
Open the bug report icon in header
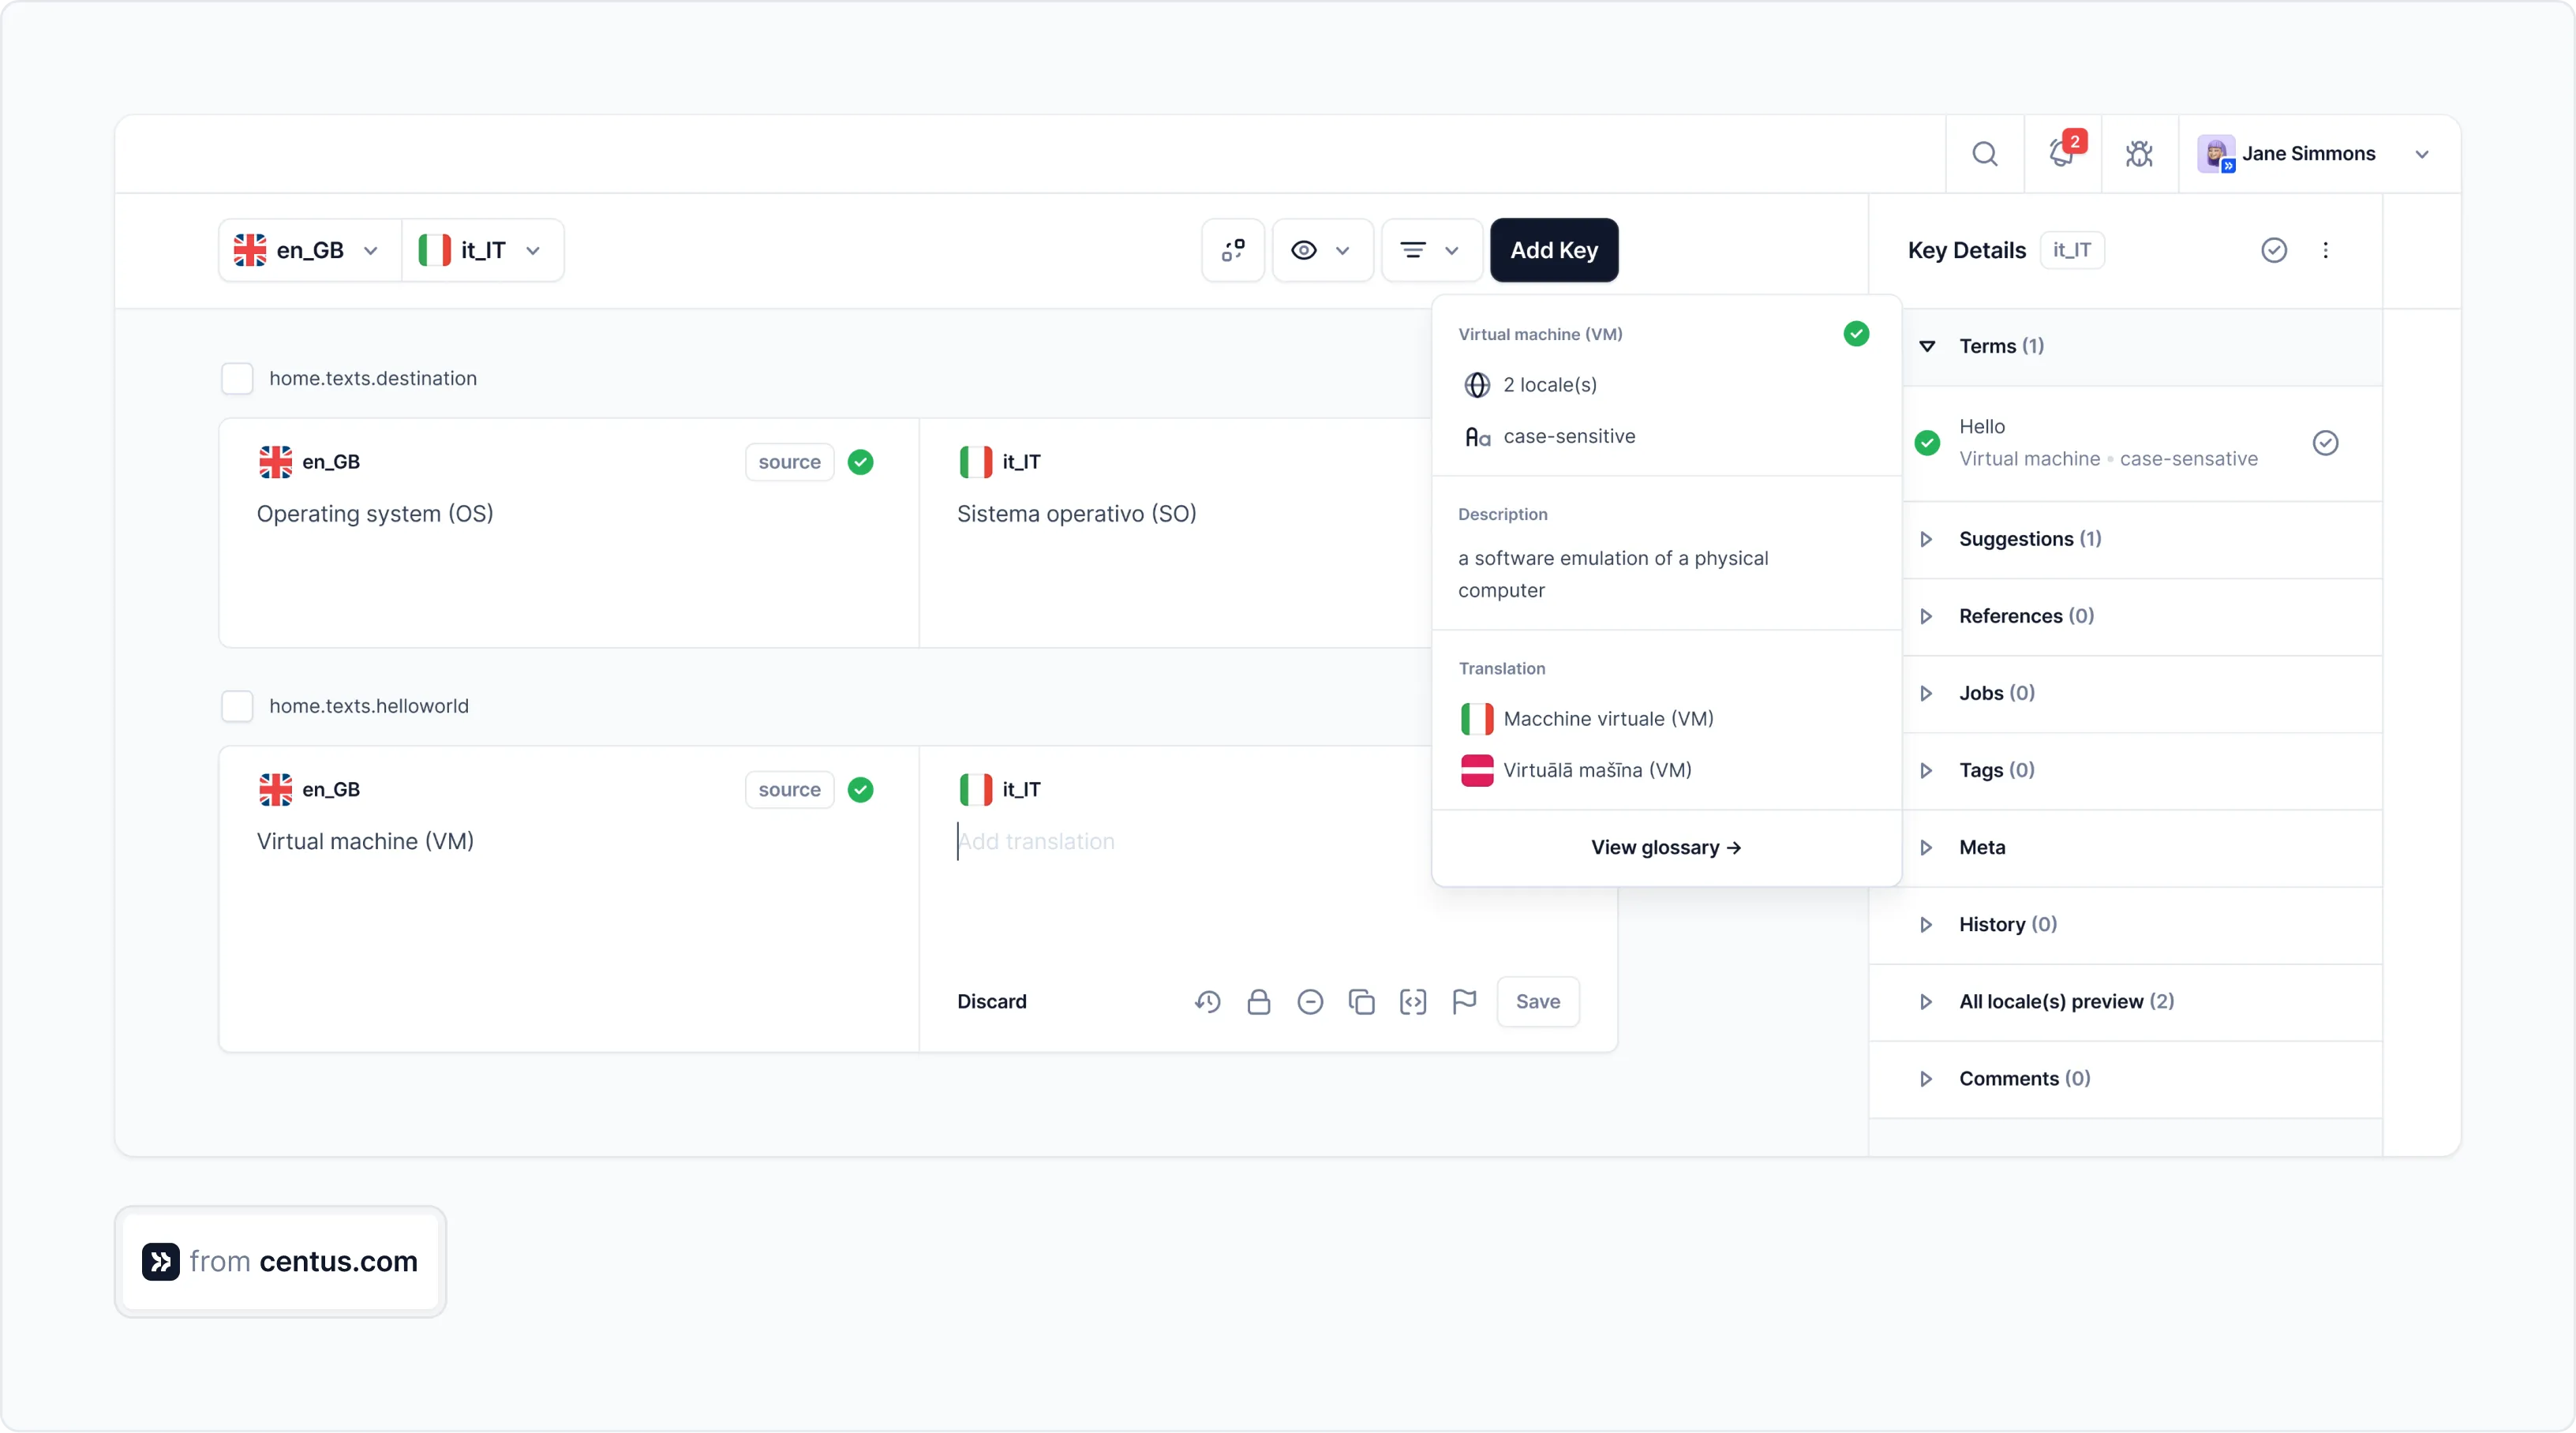coord(2139,153)
